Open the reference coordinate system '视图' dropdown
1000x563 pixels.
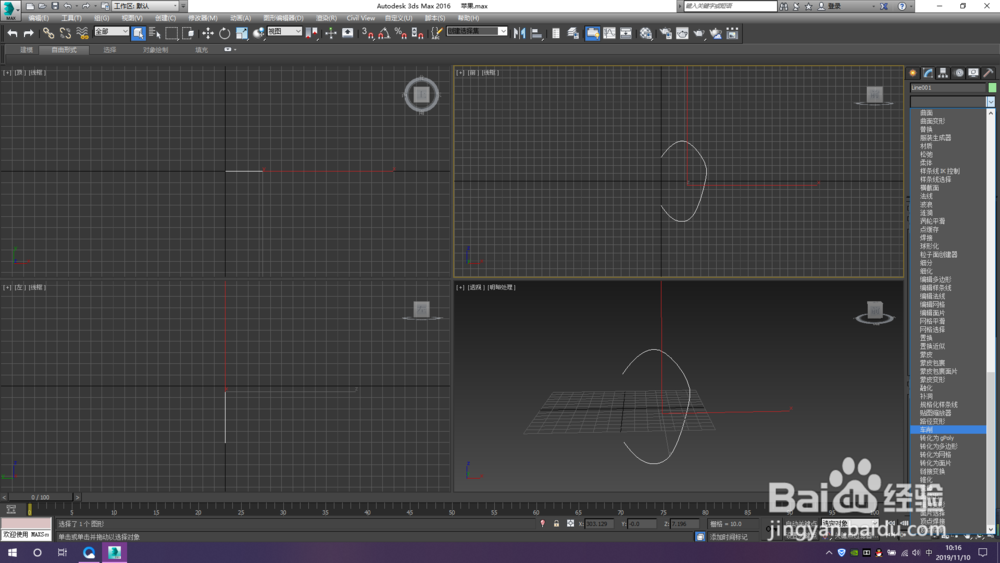[285, 32]
